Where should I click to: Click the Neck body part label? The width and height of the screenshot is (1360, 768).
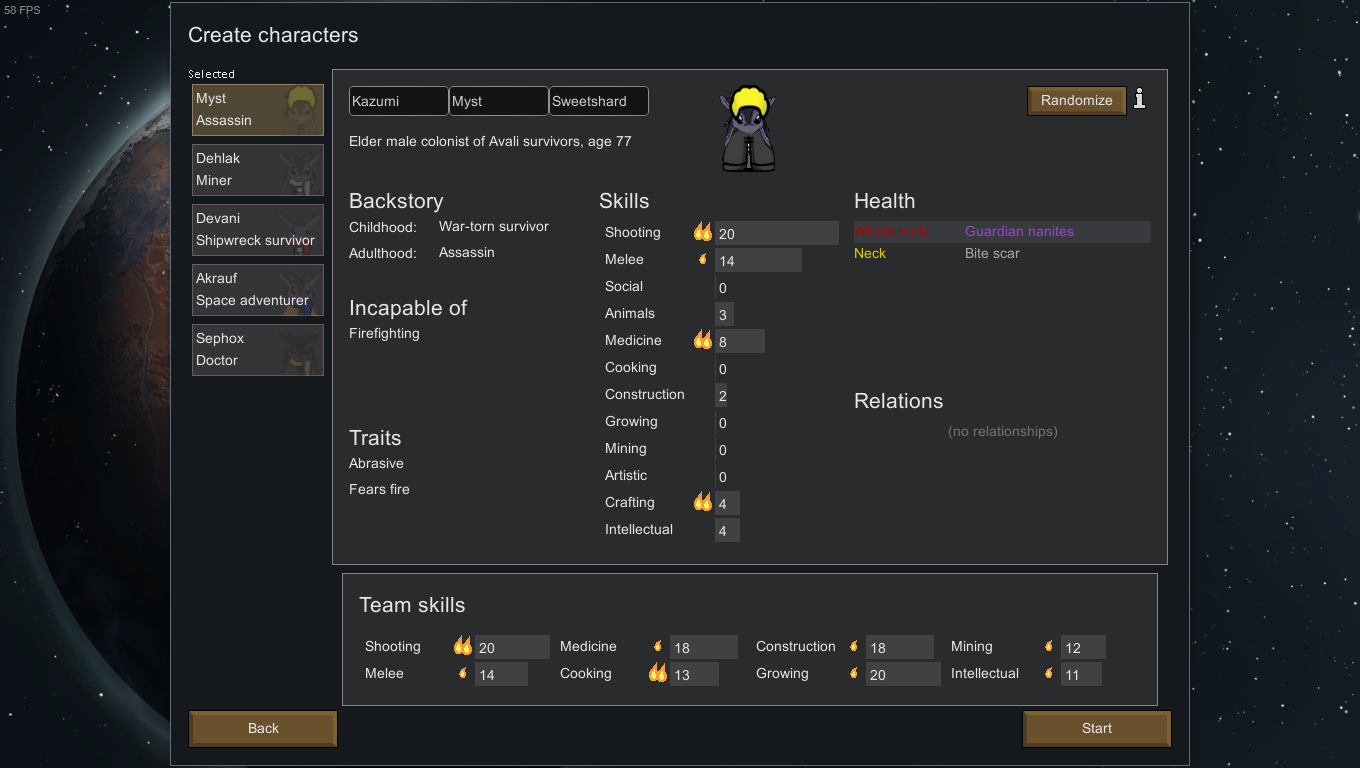tap(870, 253)
